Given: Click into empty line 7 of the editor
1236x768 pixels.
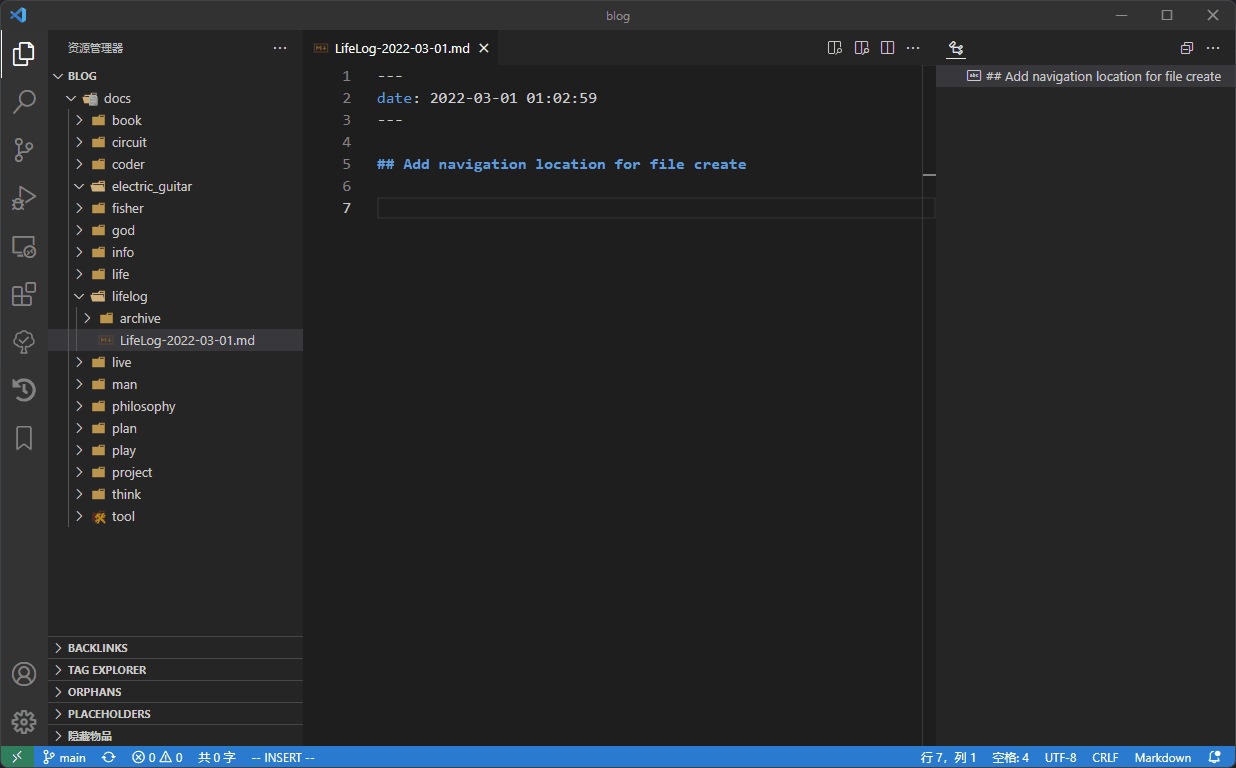Looking at the screenshot, I should pyautogui.click(x=655, y=208).
